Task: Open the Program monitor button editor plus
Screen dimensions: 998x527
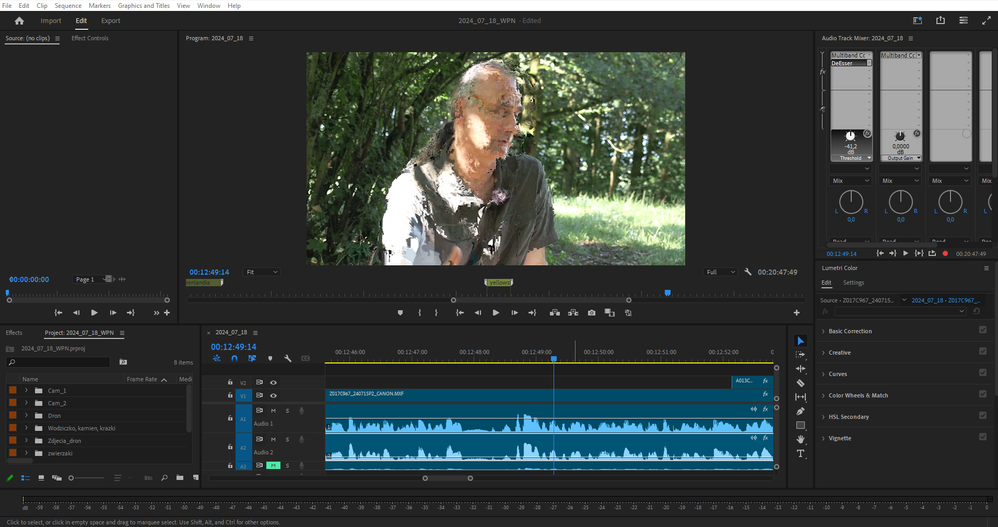Action: click(796, 313)
